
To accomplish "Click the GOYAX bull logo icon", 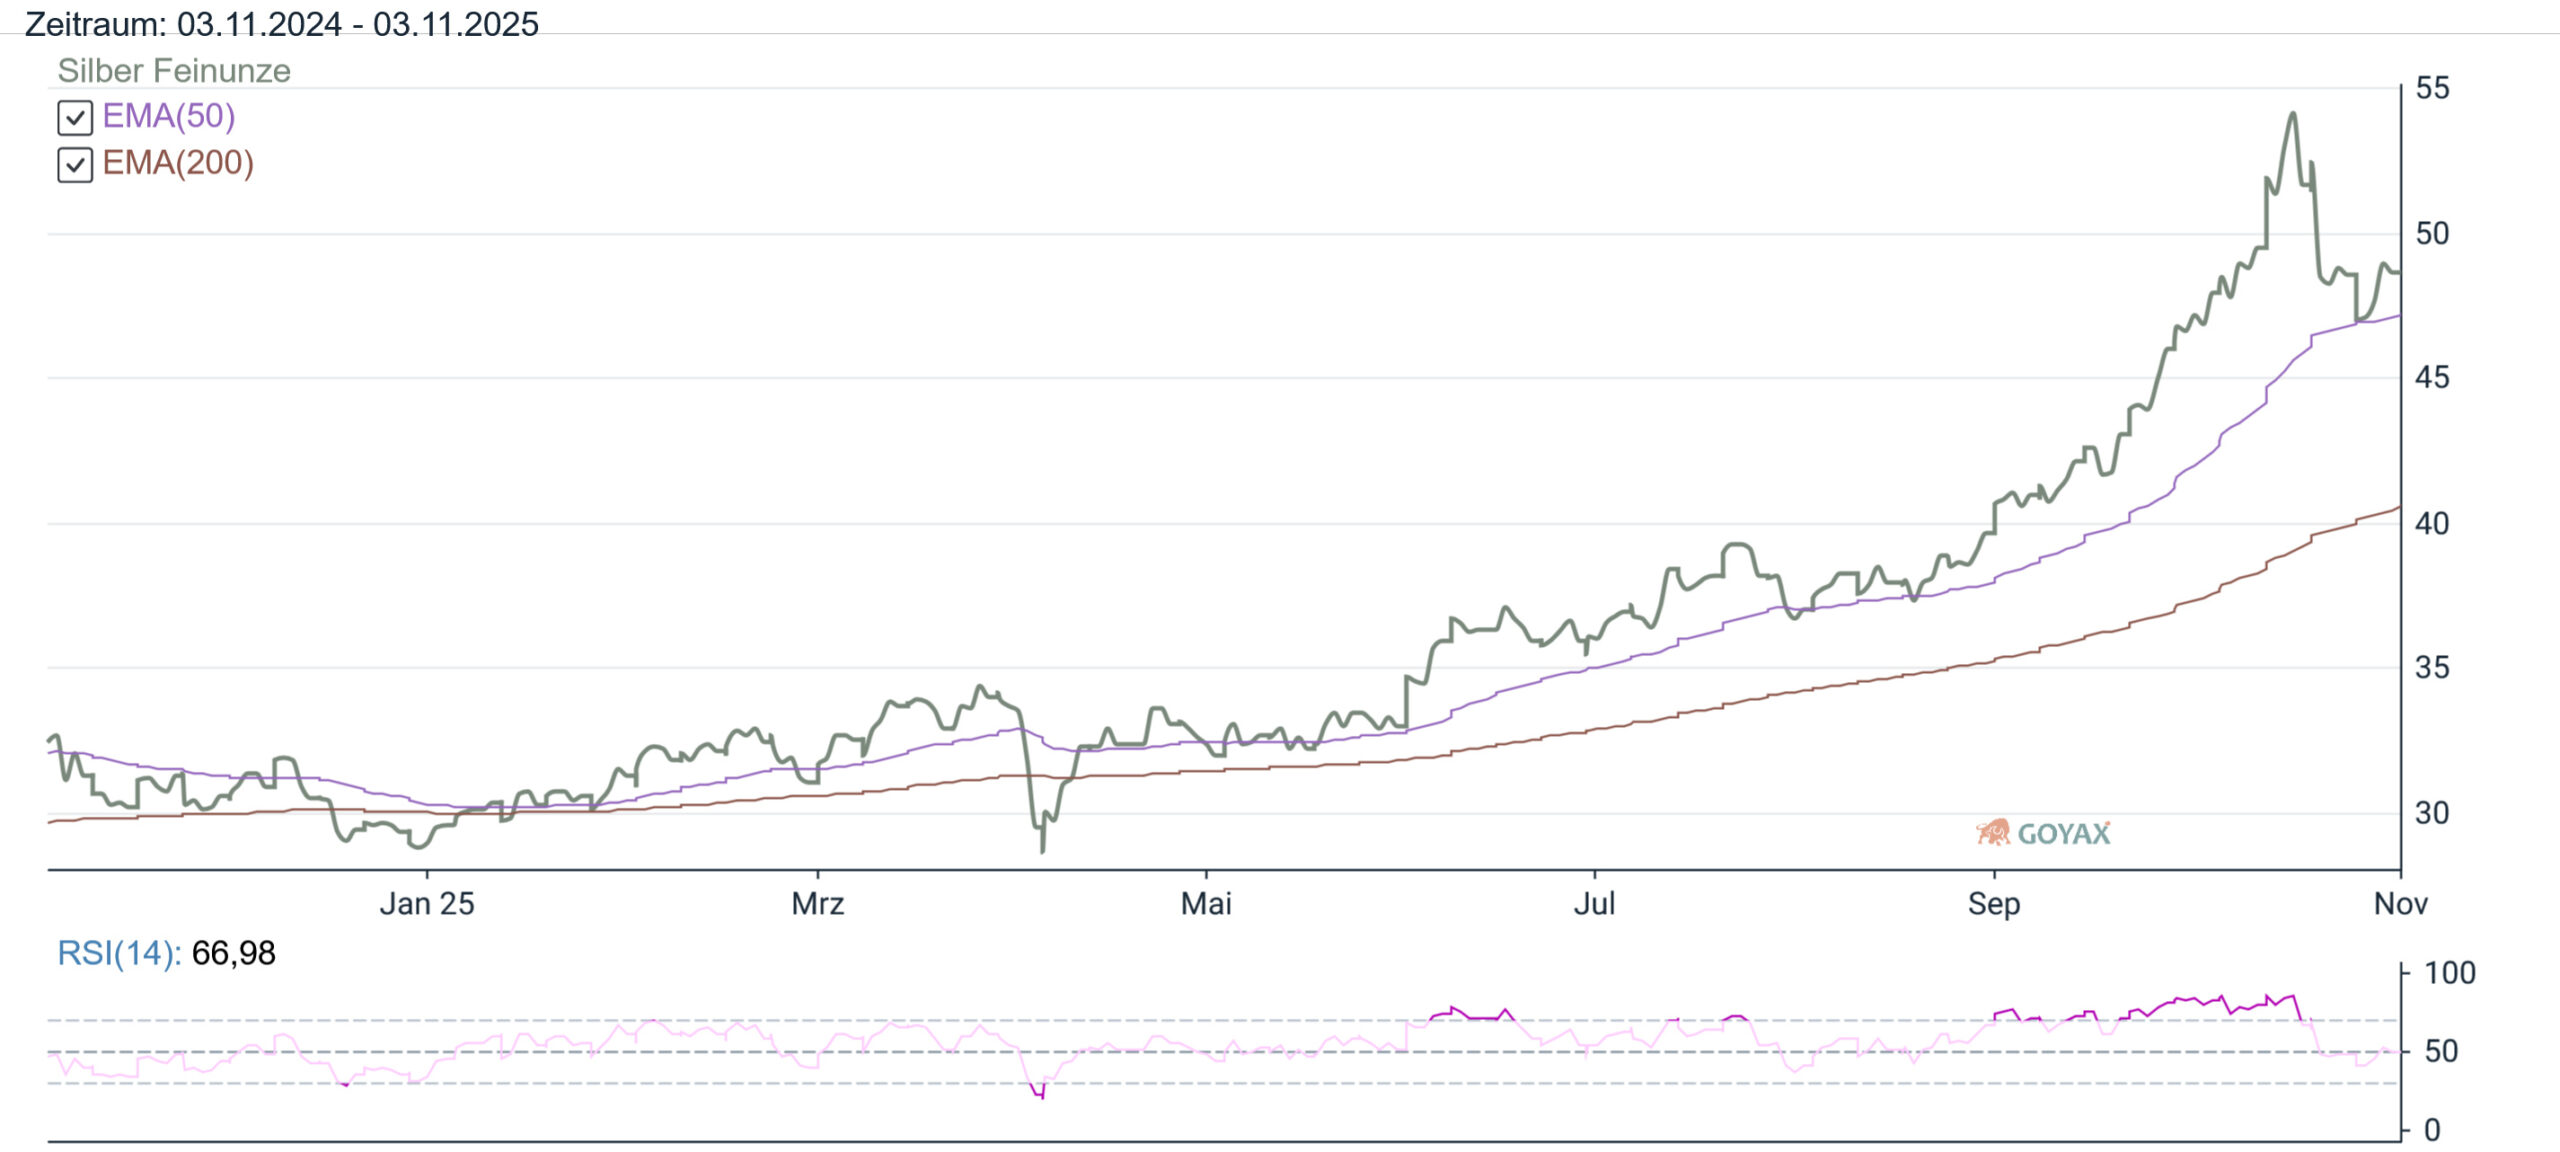I will 1993,833.
